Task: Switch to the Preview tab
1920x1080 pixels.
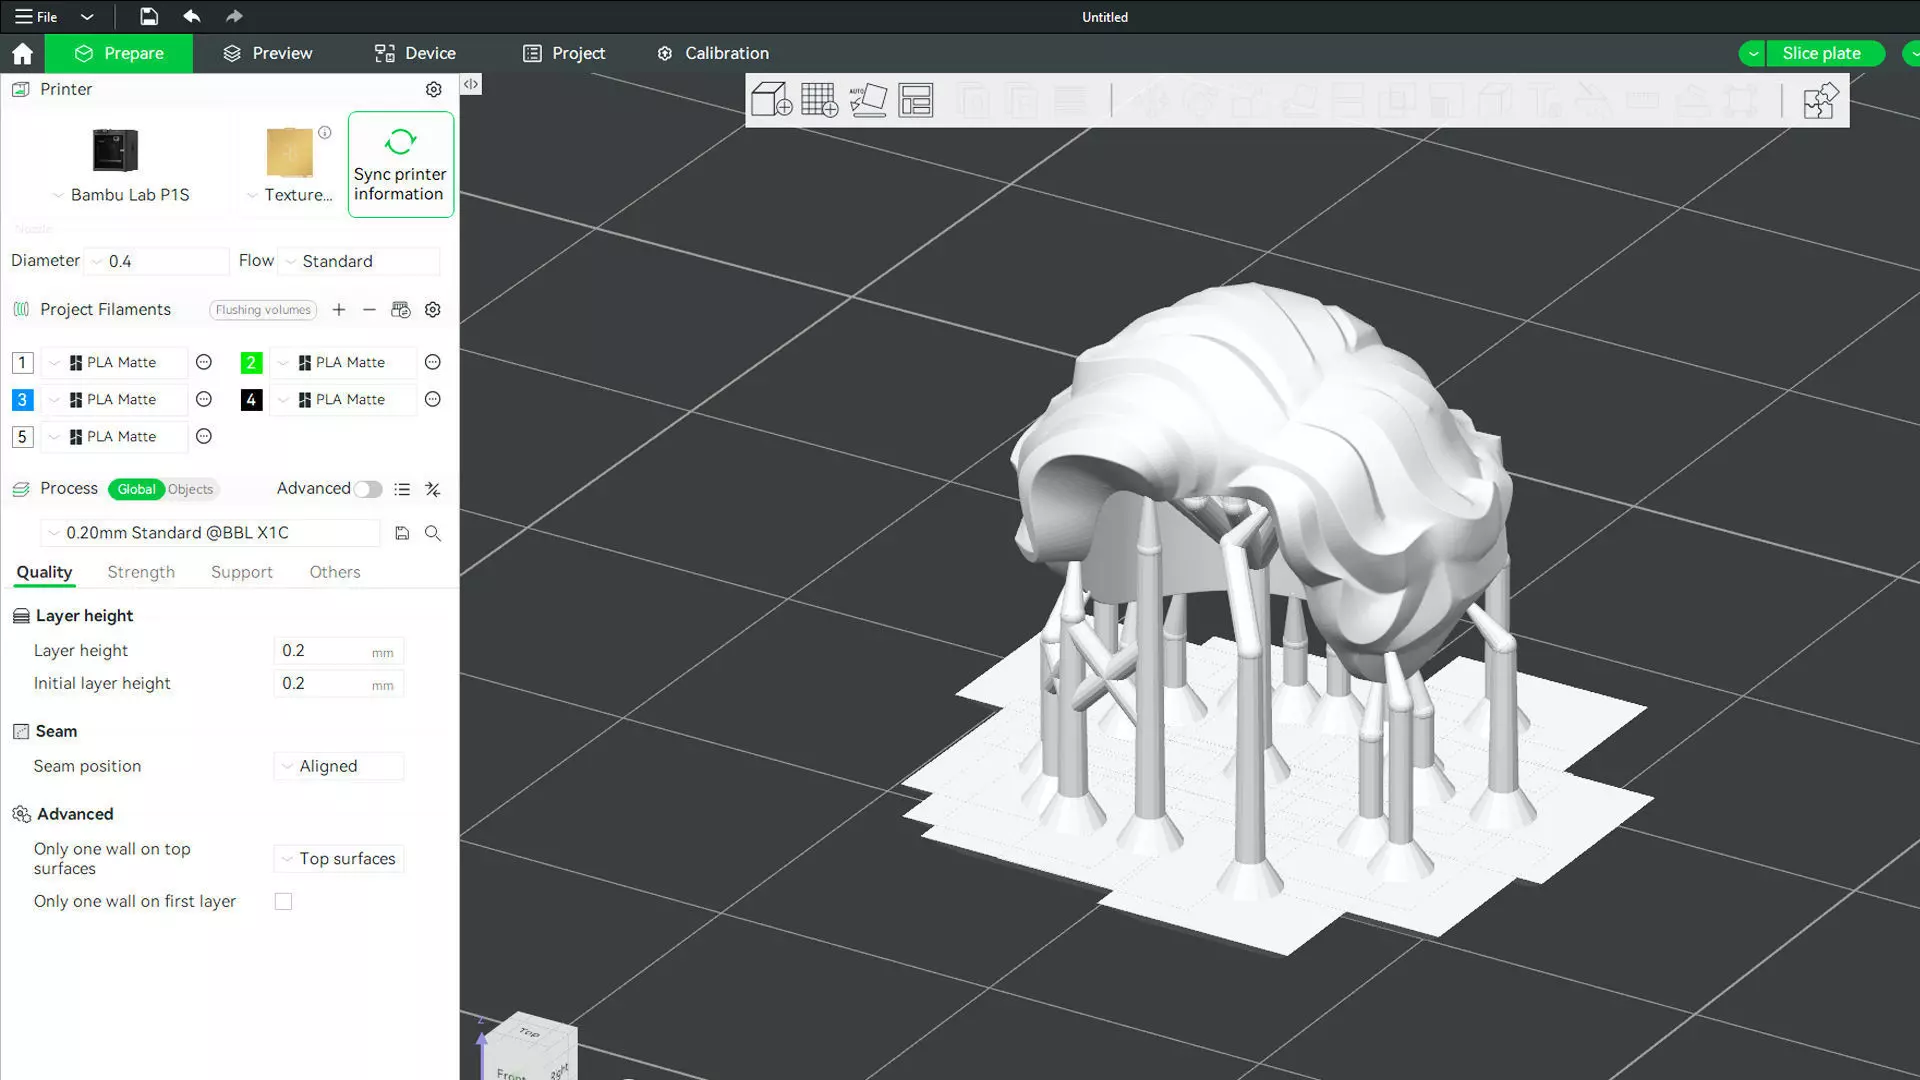Action: tap(267, 53)
